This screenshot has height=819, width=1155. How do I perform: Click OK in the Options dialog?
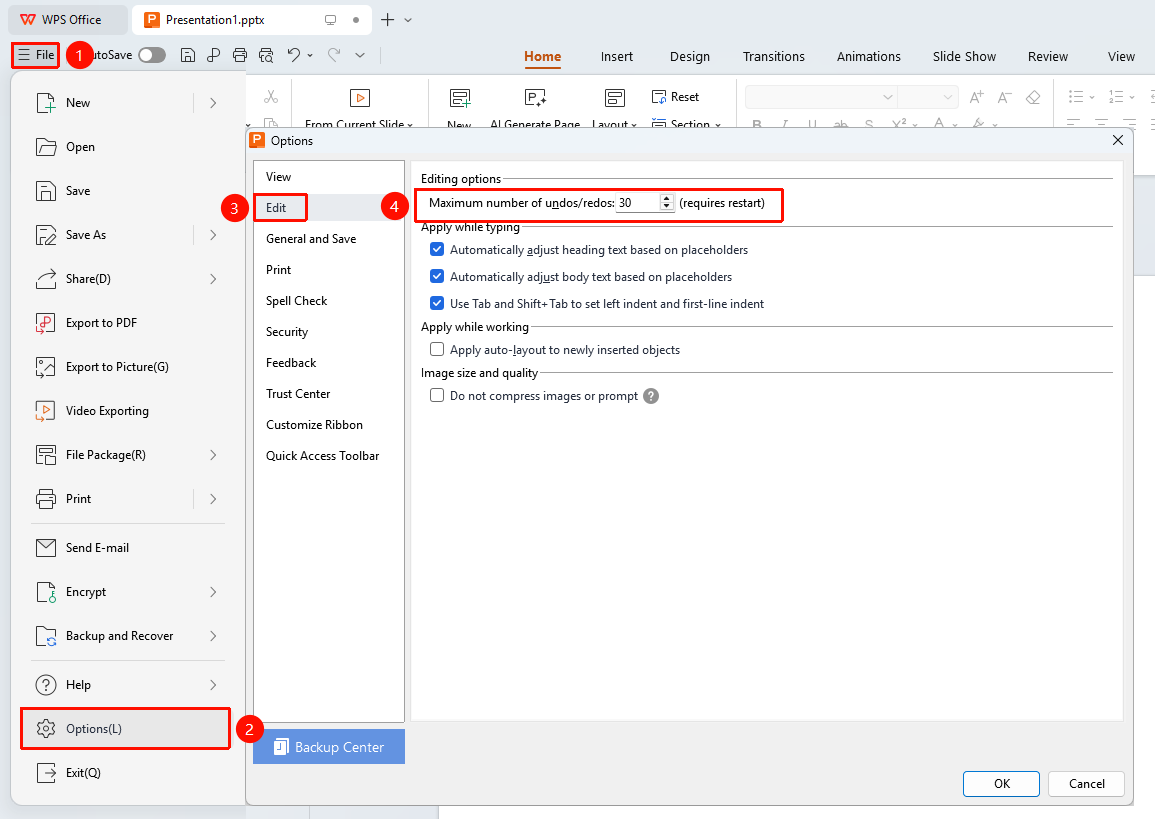(1001, 784)
